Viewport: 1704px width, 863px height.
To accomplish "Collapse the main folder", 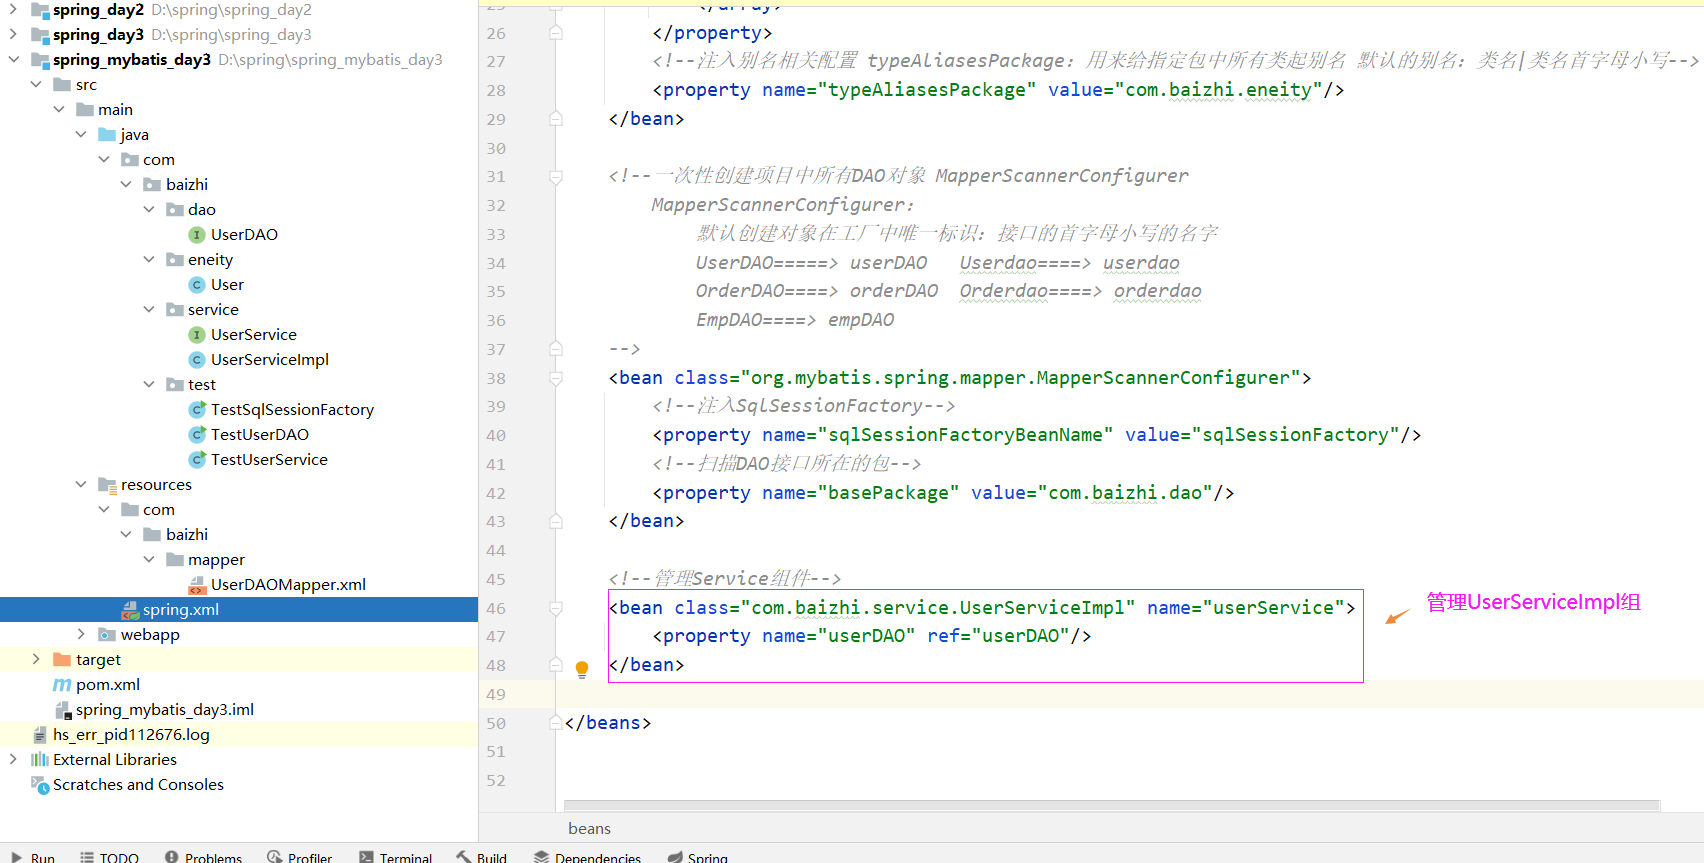I will [59, 110].
